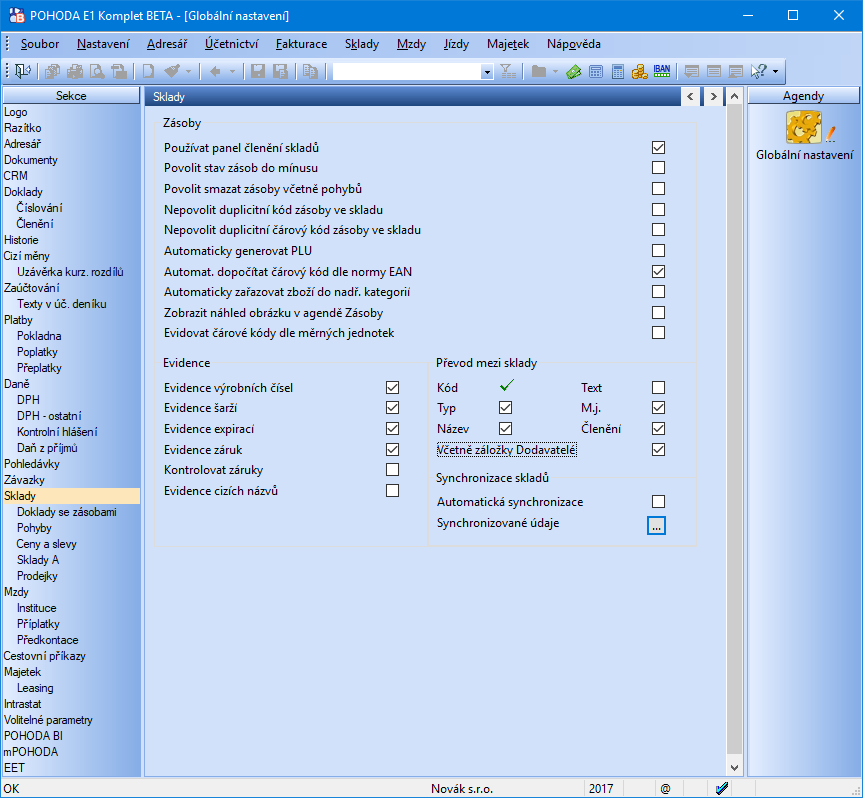Enable Automaticky generovat PLU checkbox
The width and height of the screenshot is (863, 798).
click(658, 250)
